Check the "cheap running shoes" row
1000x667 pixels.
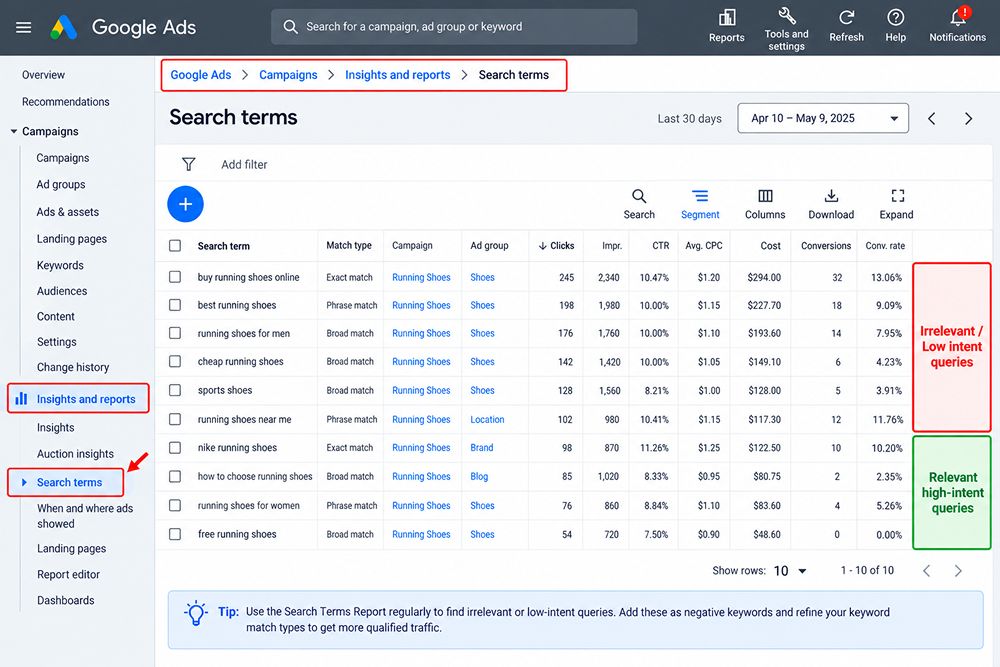pyautogui.click(x=175, y=361)
